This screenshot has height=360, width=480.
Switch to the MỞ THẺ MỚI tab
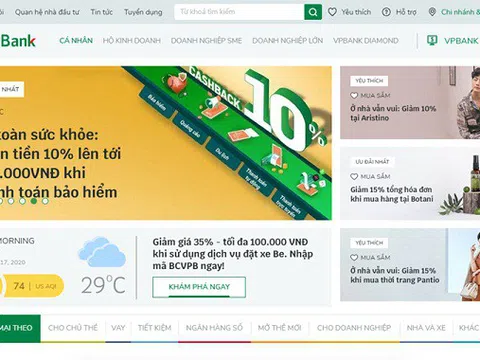point(280,328)
